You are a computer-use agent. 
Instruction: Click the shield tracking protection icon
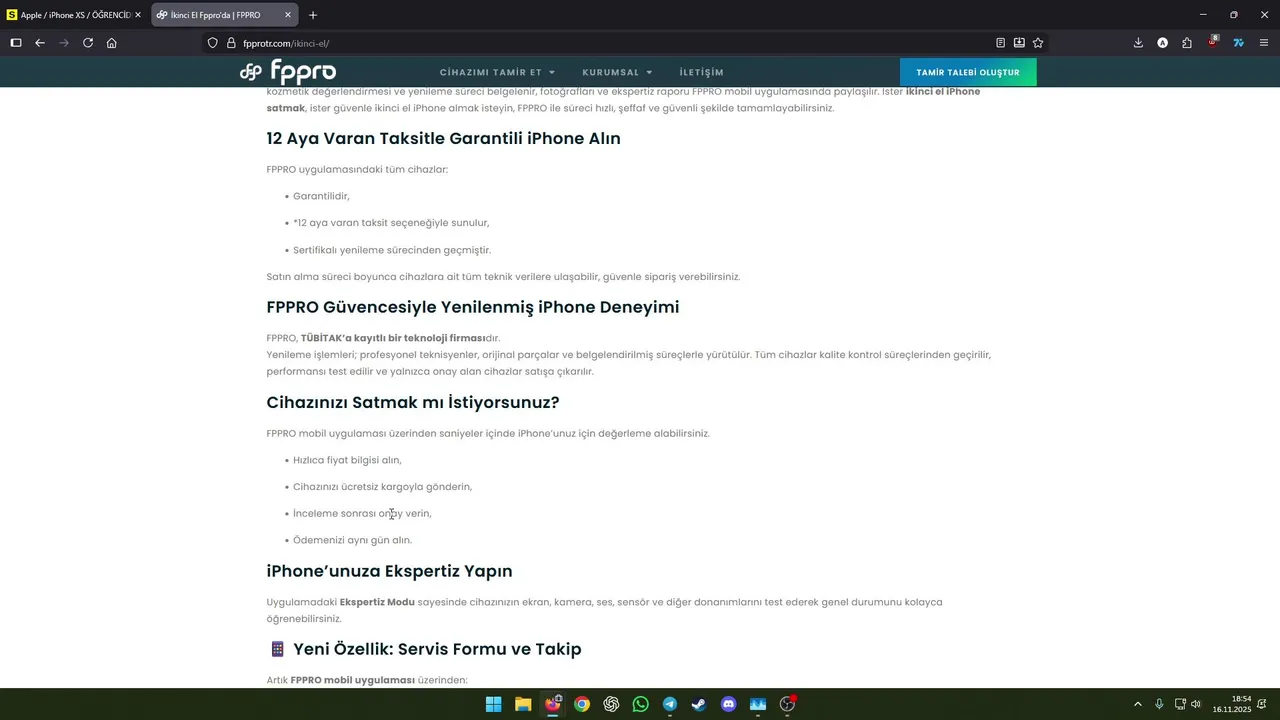click(x=212, y=43)
